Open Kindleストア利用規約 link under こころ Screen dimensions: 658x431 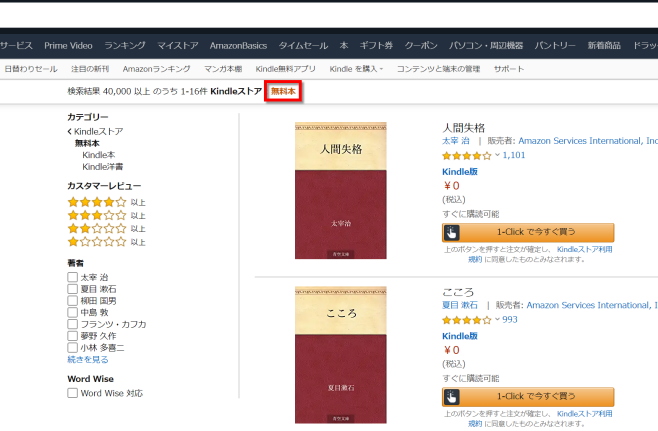click(584, 414)
